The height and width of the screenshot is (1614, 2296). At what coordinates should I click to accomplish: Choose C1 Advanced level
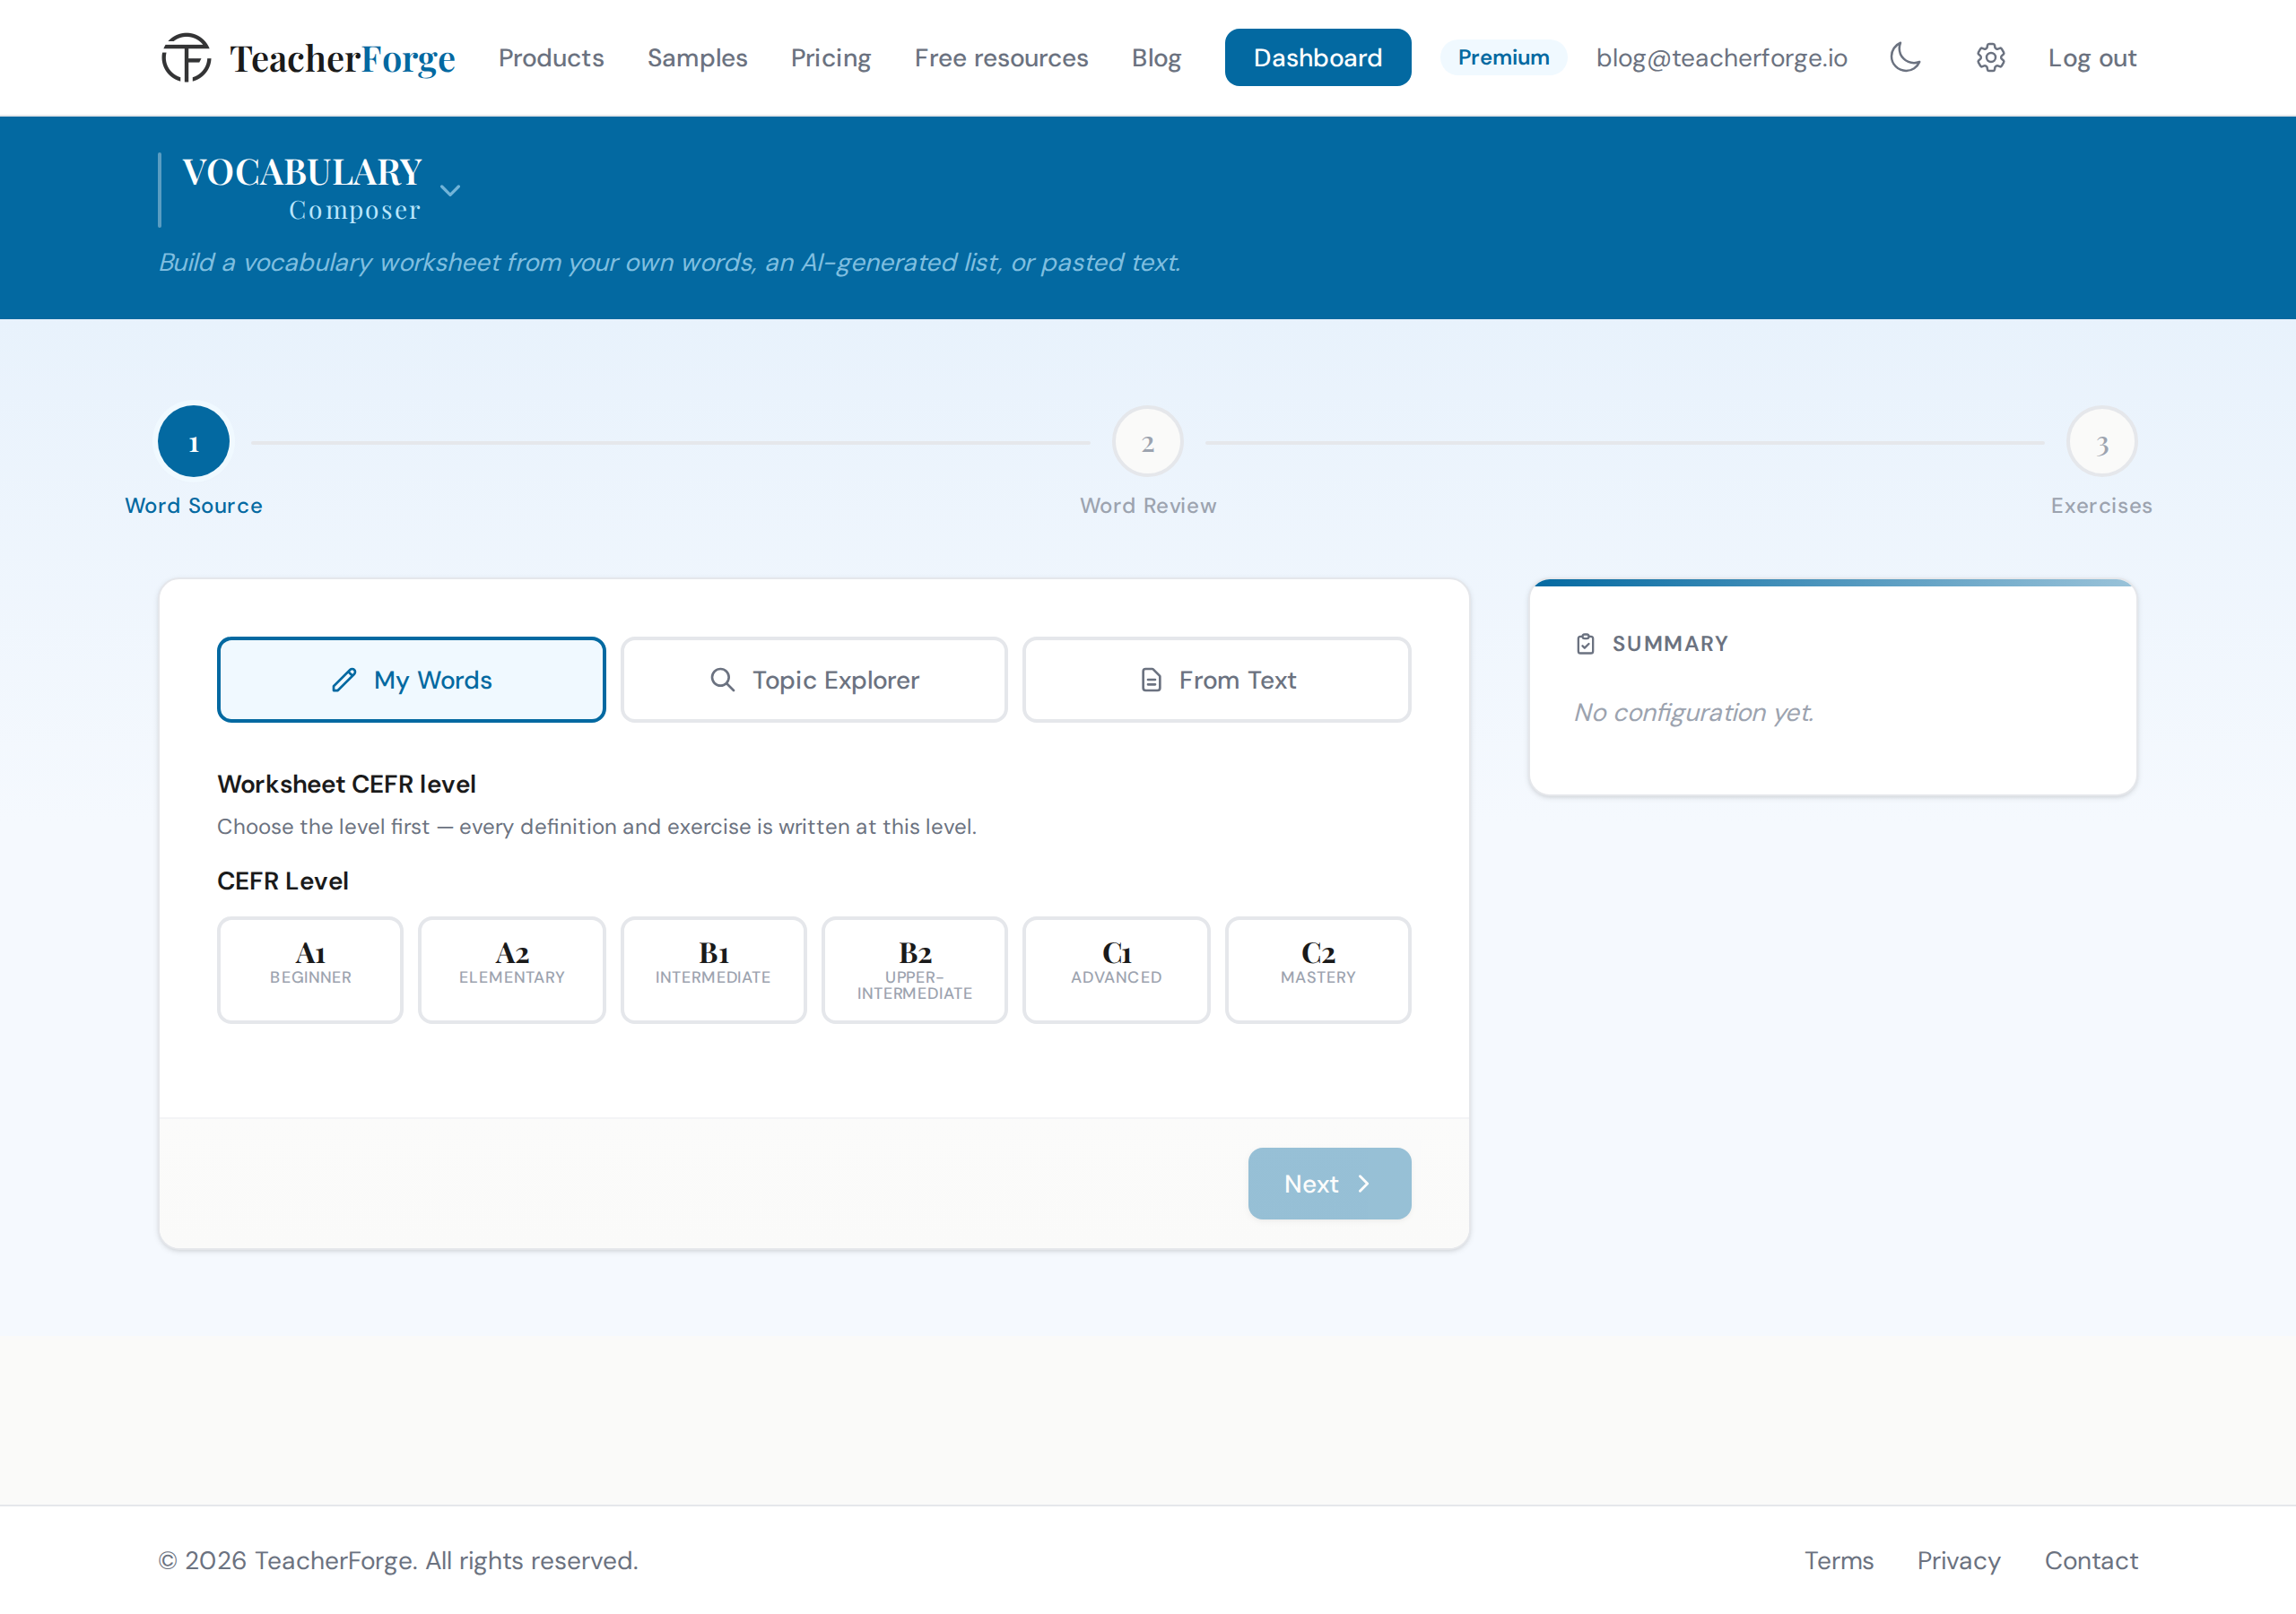pos(1116,970)
